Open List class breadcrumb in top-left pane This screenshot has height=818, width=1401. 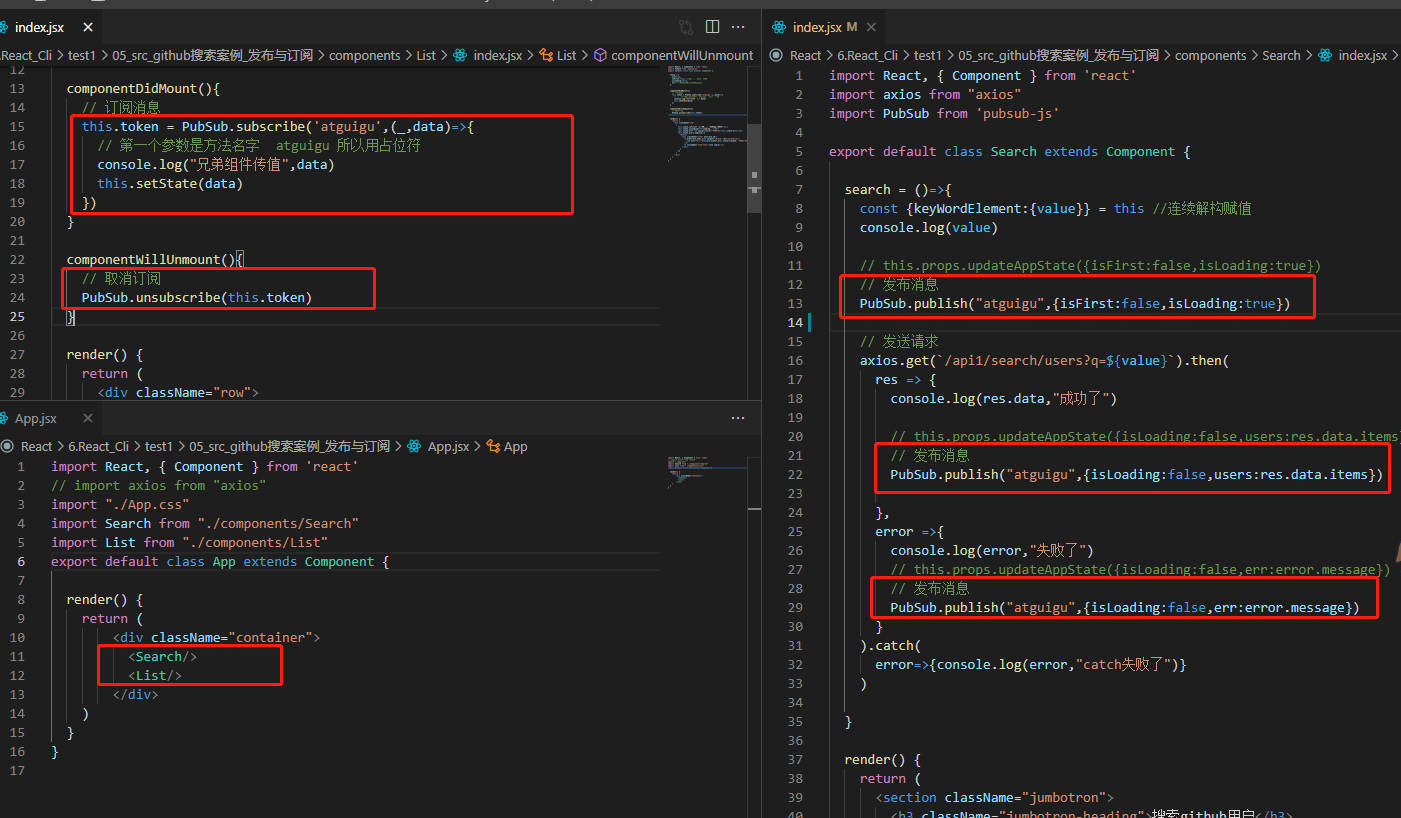pyautogui.click(x=567, y=55)
